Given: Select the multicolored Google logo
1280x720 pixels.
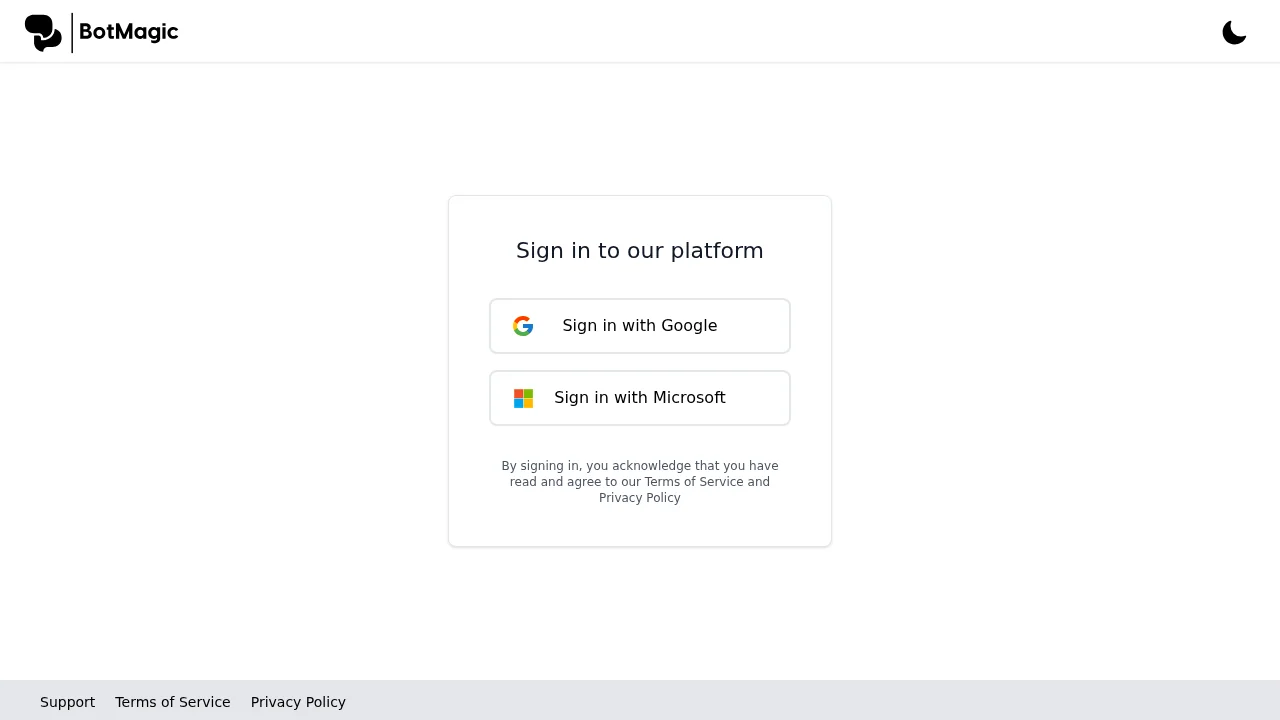Looking at the screenshot, I should 523,326.
